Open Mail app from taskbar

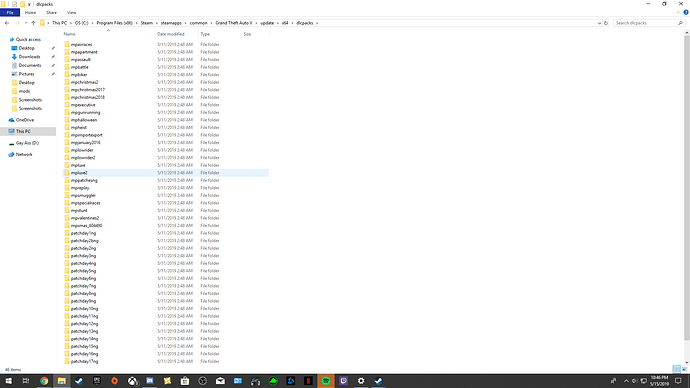[220, 381]
